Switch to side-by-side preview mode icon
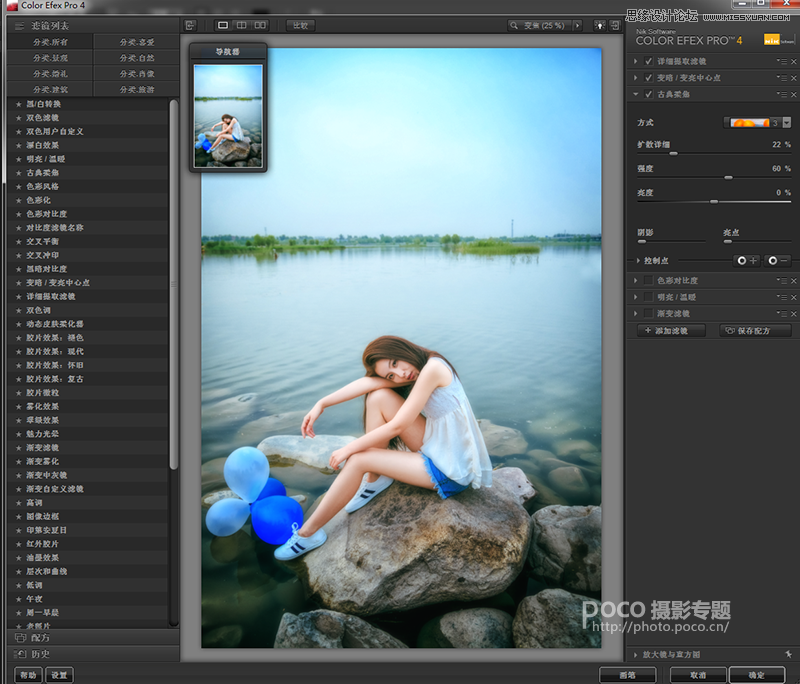 point(261,26)
